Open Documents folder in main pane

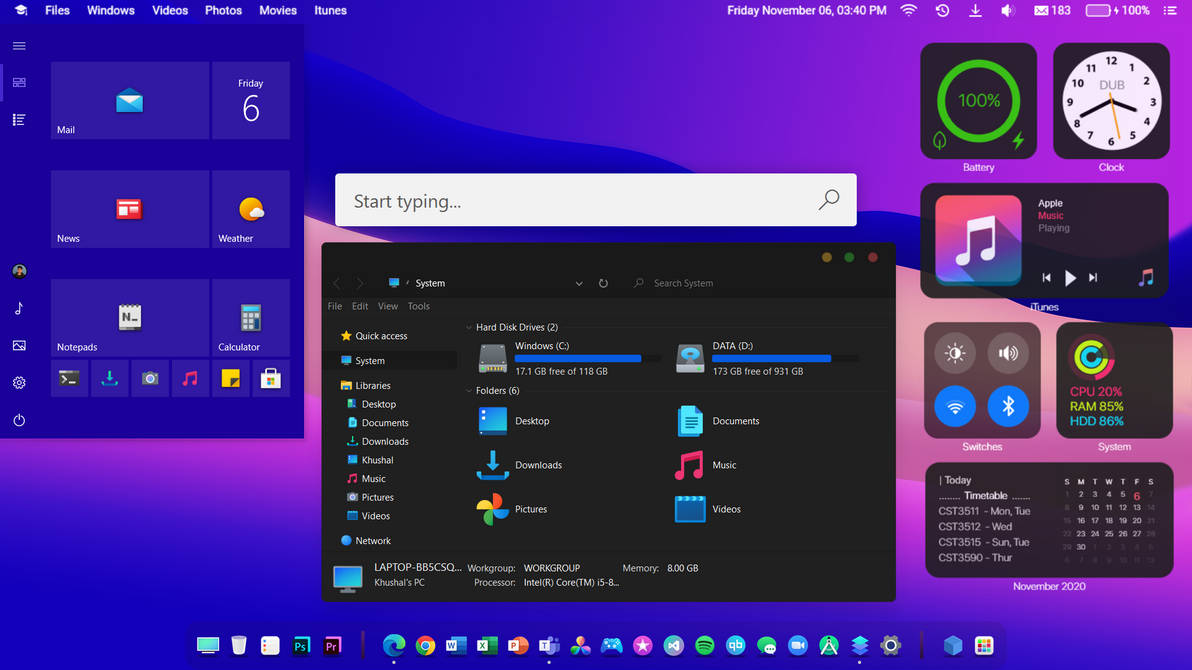(x=718, y=421)
